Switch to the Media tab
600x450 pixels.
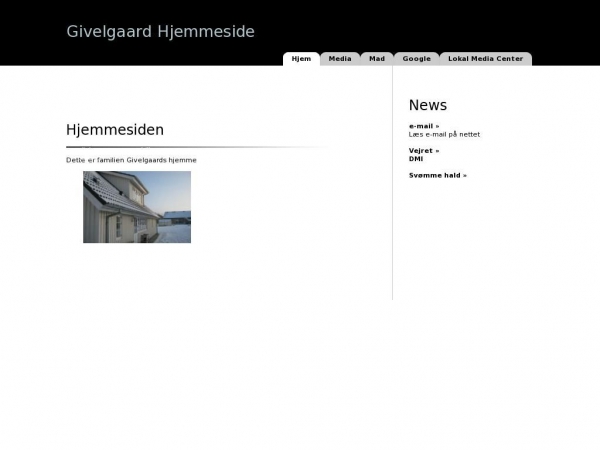point(340,59)
